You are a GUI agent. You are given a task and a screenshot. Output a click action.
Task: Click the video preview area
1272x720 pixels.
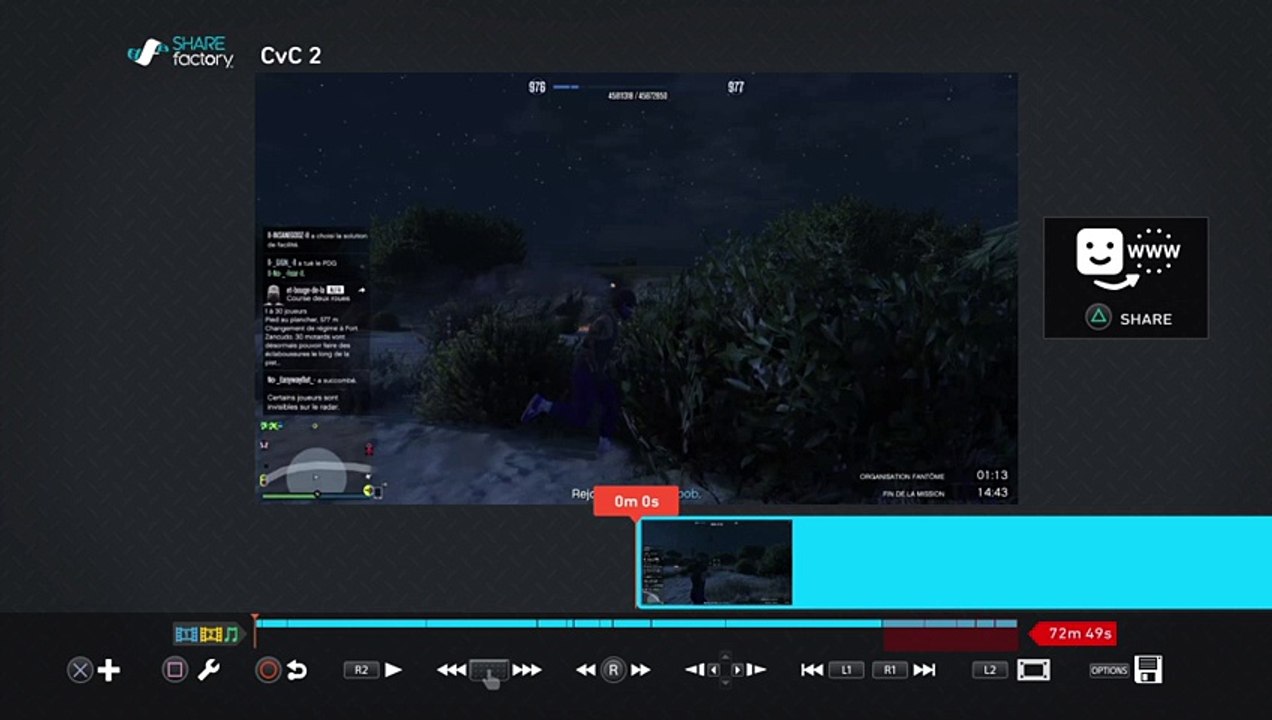636,287
